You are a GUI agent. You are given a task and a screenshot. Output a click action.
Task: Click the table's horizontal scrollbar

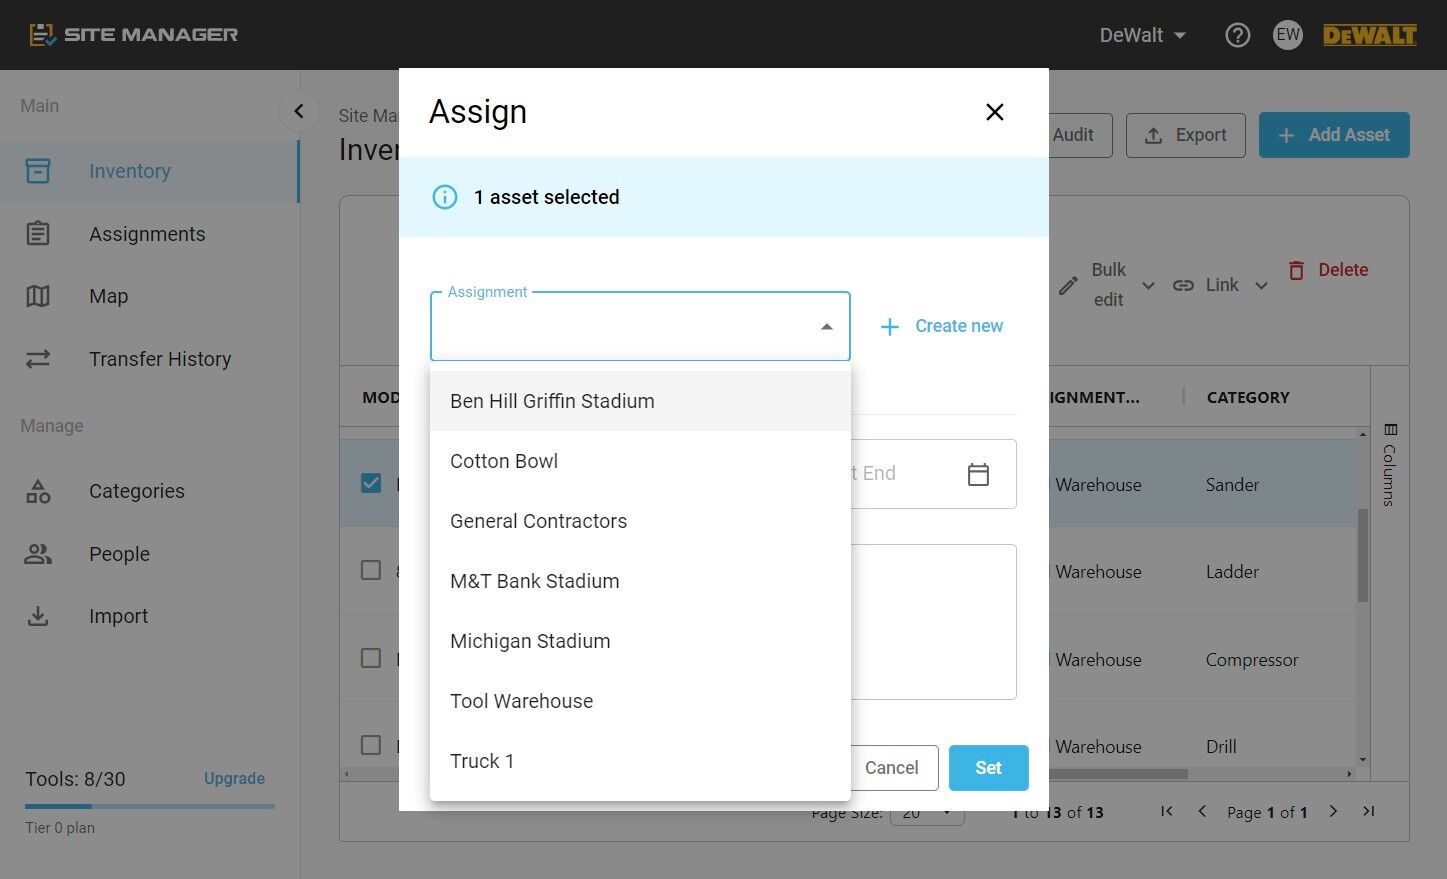click(x=1118, y=774)
